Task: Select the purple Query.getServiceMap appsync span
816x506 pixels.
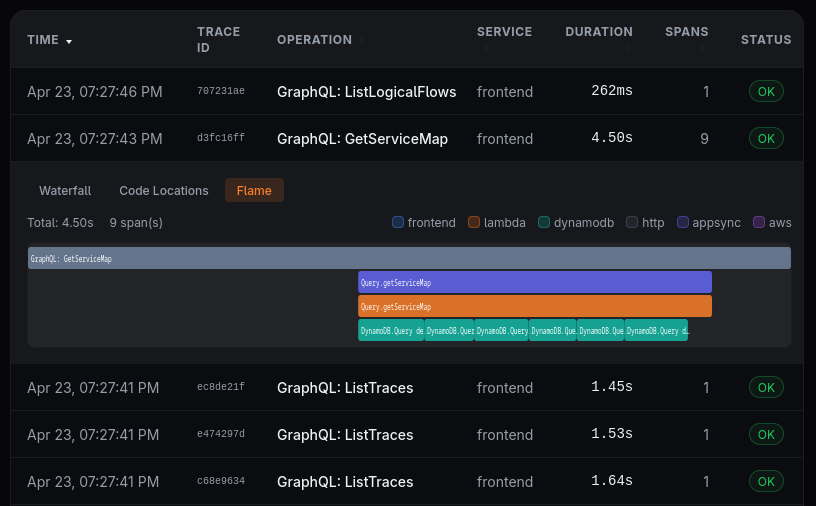Action: (535, 282)
